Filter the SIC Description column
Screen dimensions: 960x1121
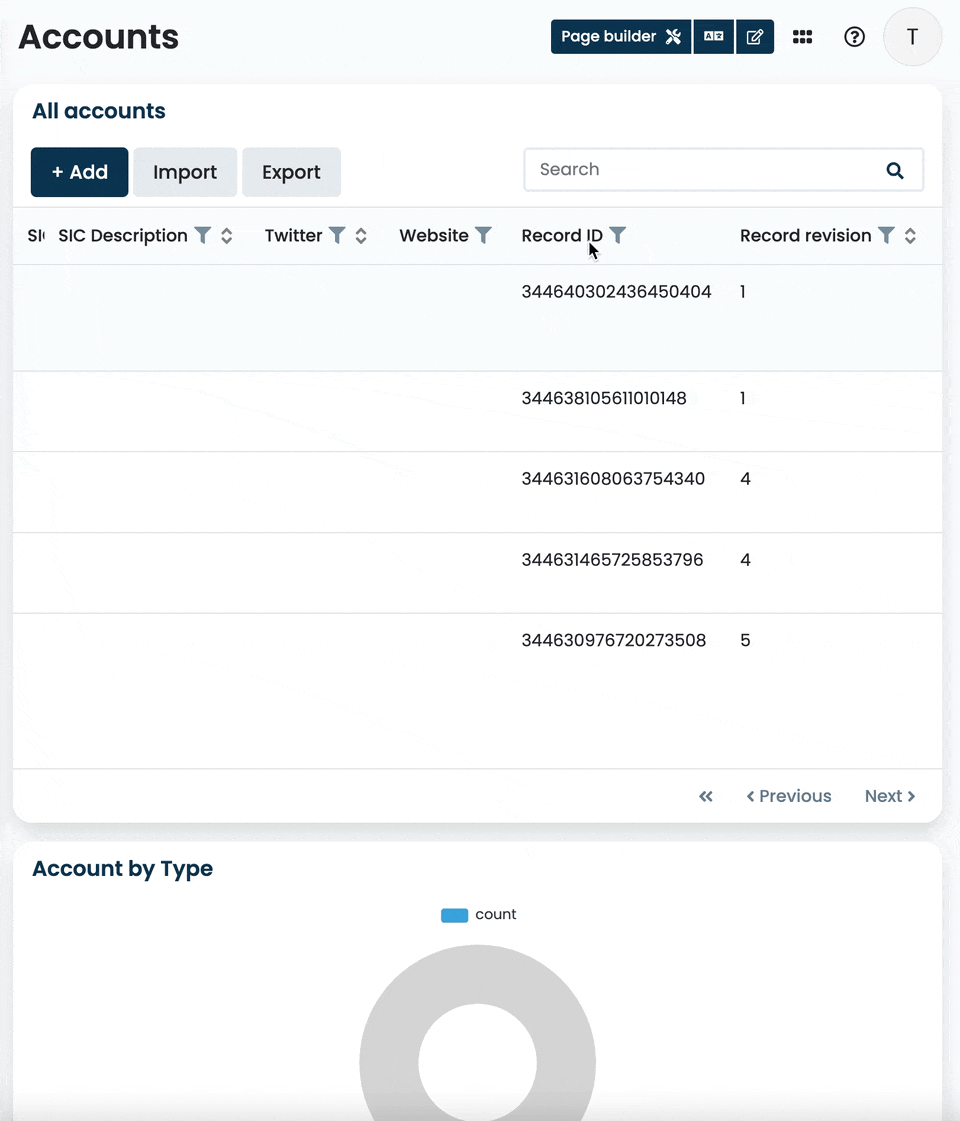pyautogui.click(x=203, y=235)
